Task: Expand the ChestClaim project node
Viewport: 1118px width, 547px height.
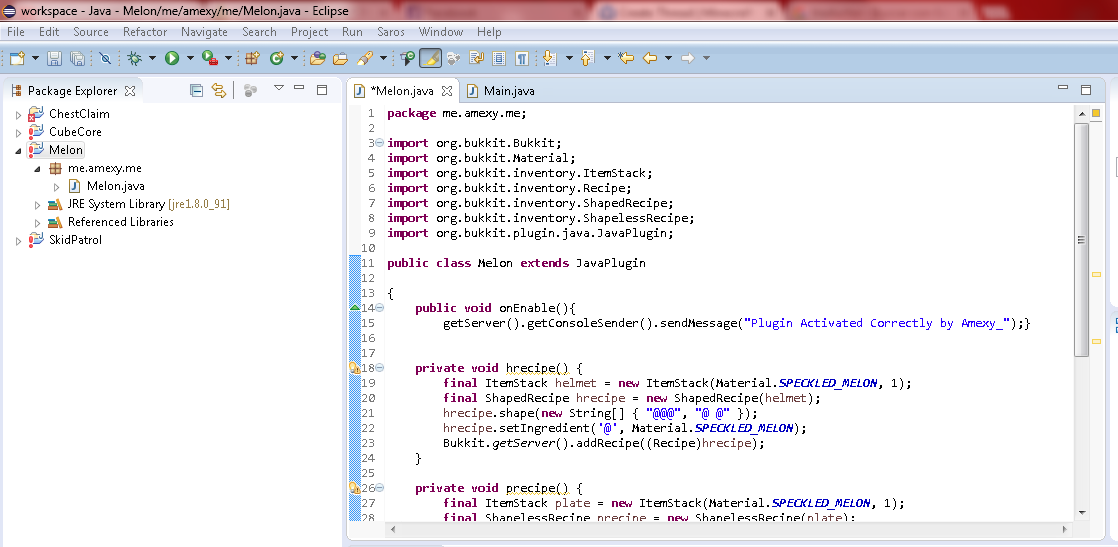Action: [x=18, y=114]
